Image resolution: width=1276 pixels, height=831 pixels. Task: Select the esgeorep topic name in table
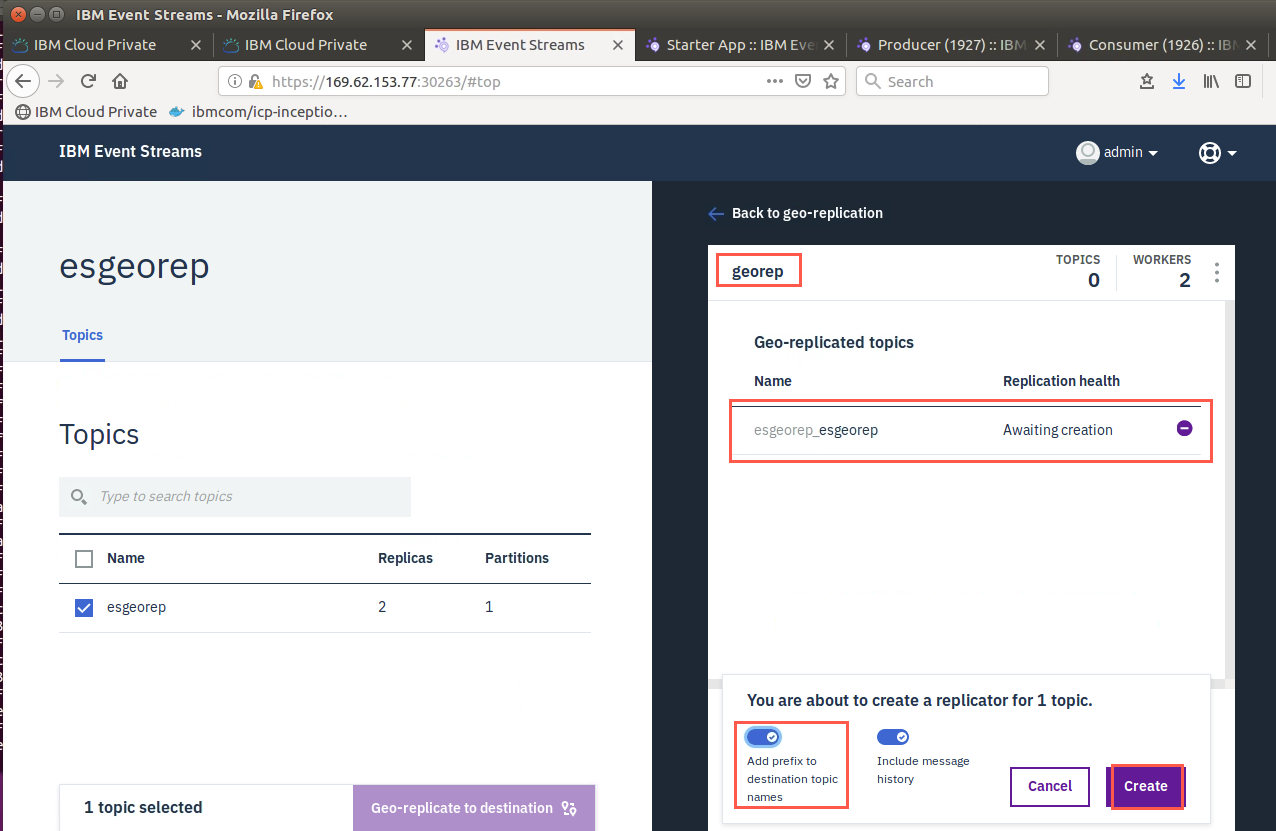pos(136,607)
